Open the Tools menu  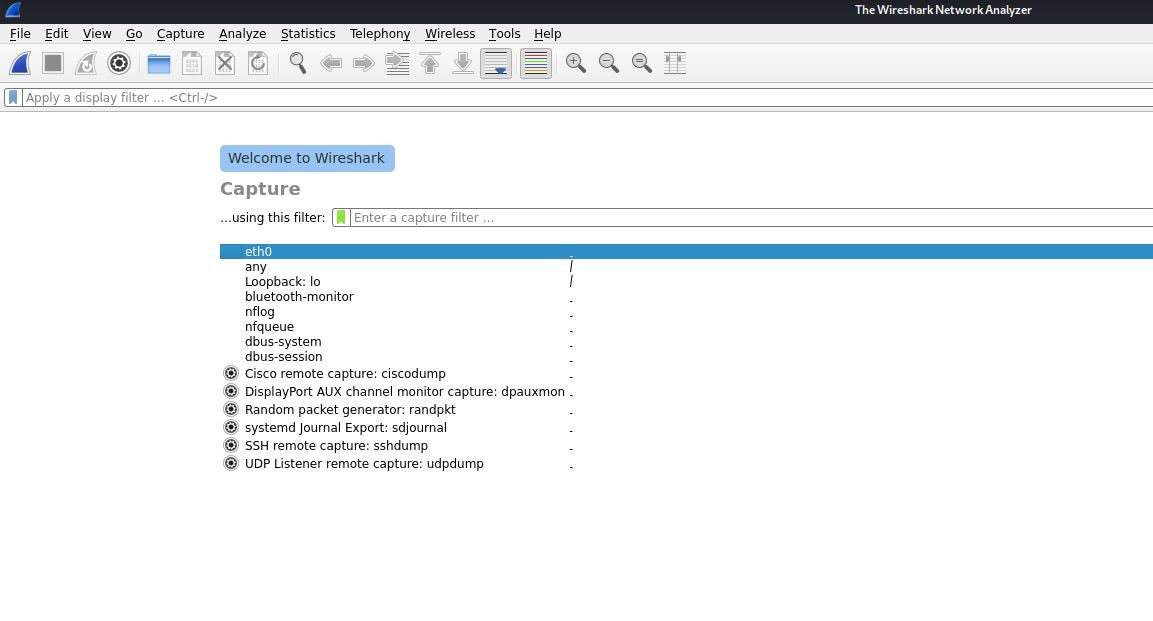(x=504, y=34)
